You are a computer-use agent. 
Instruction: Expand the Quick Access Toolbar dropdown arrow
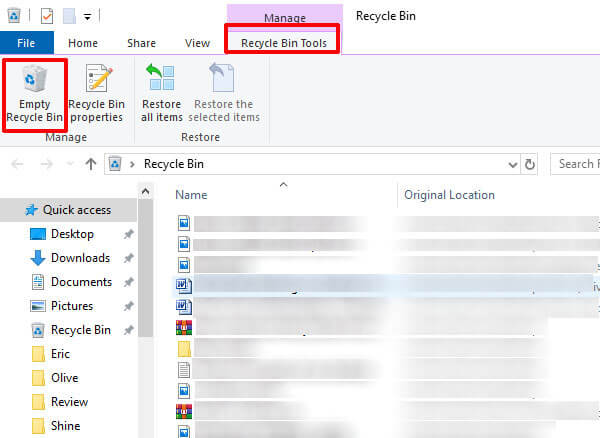[x=88, y=17]
